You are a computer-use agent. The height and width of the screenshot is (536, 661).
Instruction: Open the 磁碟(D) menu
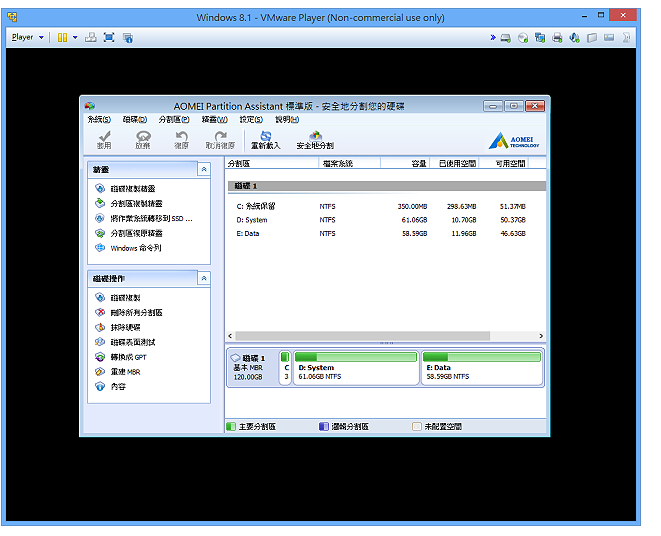pyautogui.click(x=135, y=120)
